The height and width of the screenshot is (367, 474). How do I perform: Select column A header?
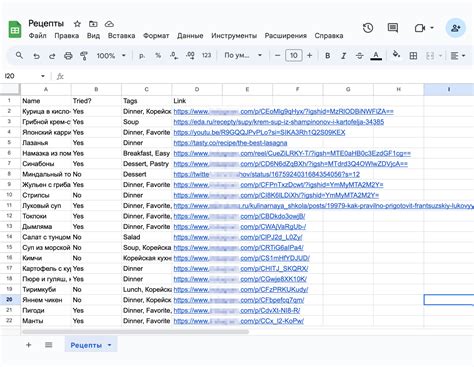pos(46,89)
